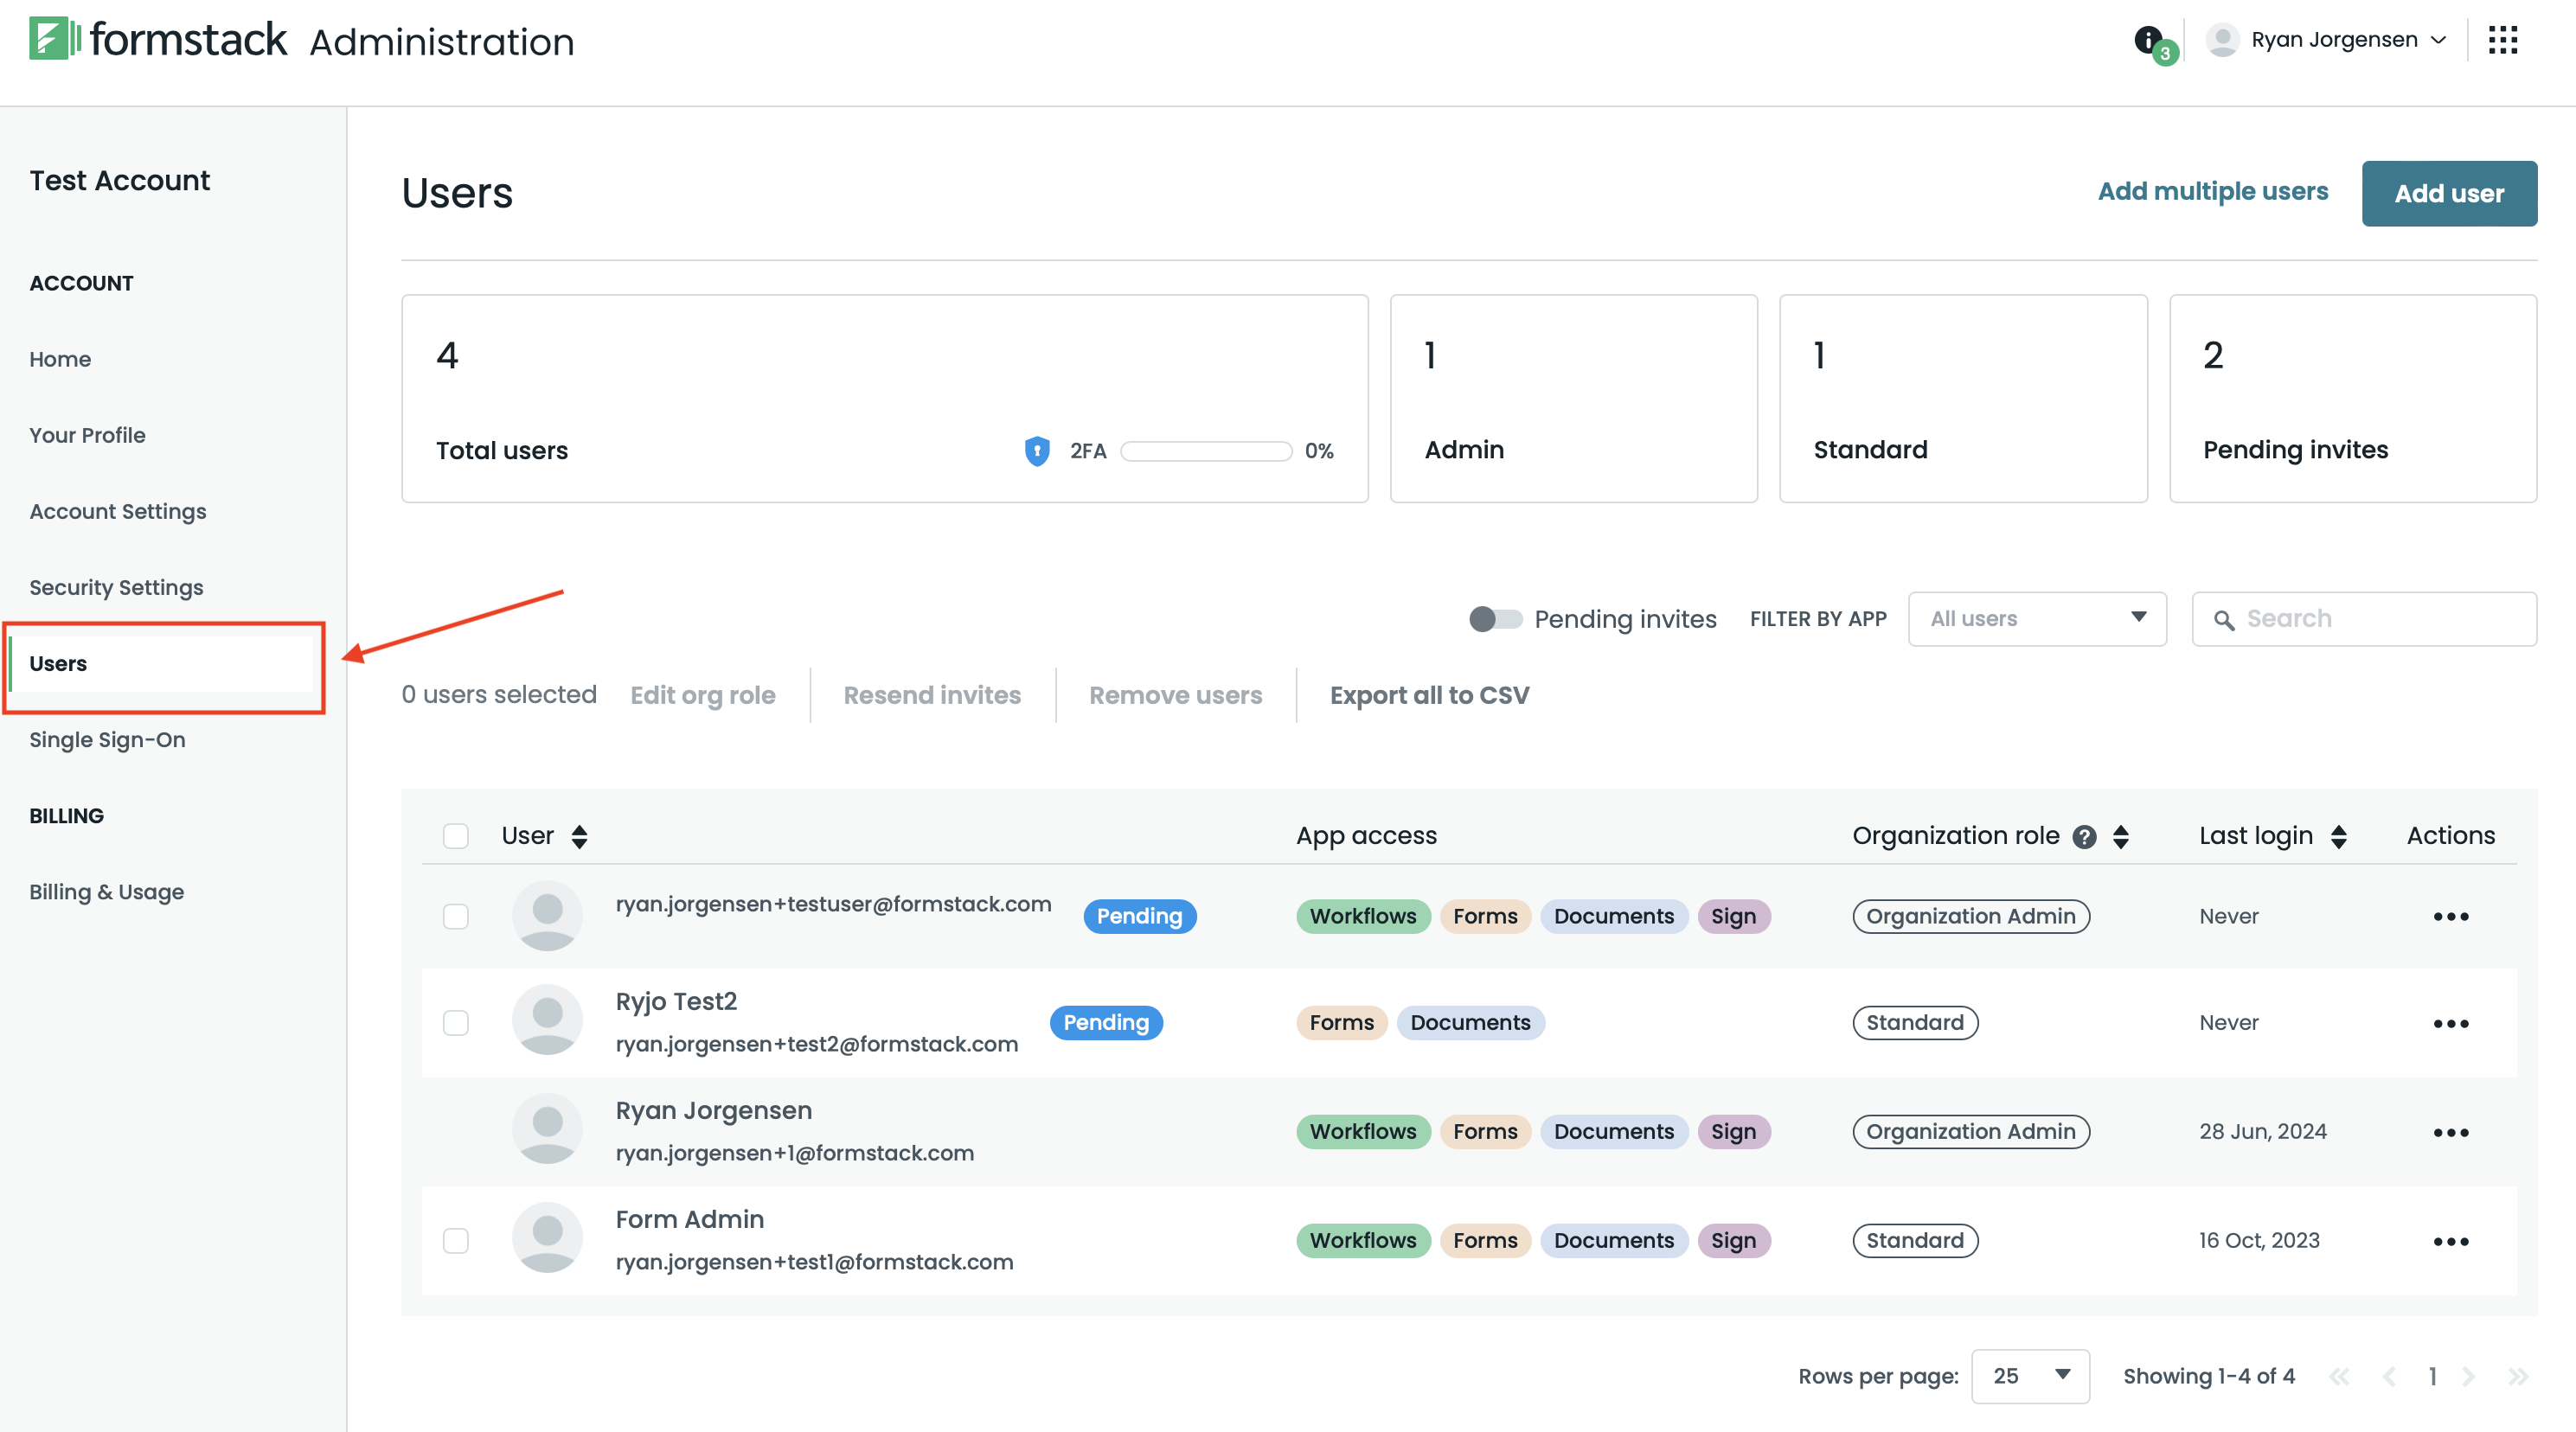Navigate to Billing & Usage
Screen dimensions: 2576x1432
click(106, 892)
